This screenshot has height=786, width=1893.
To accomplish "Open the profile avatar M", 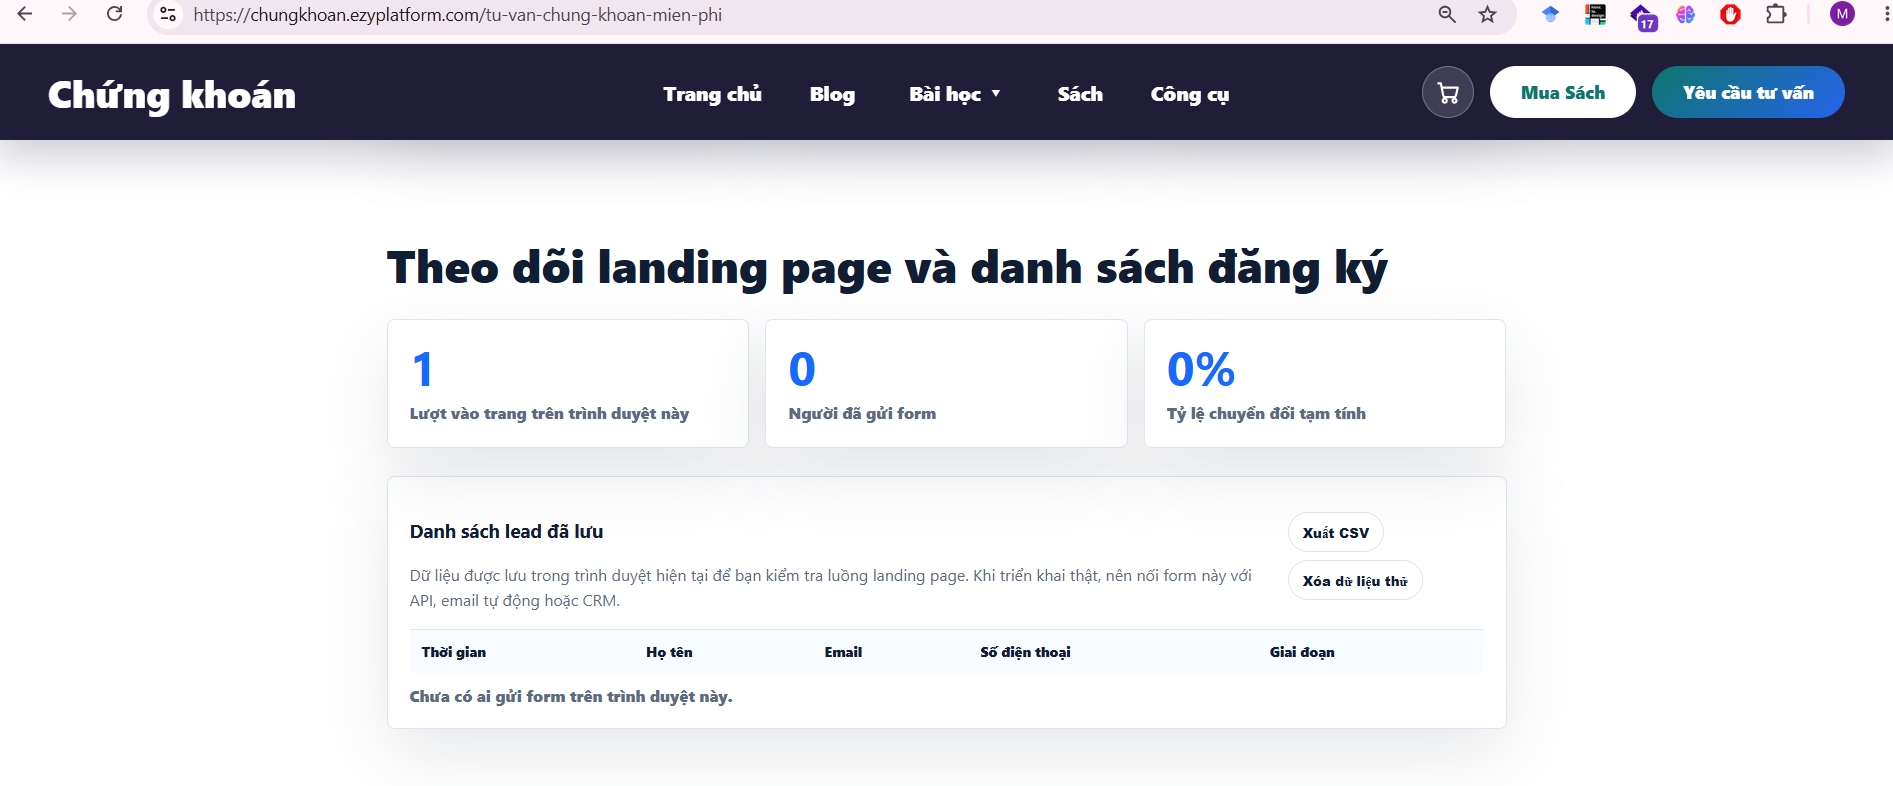I will click(1842, 14).
